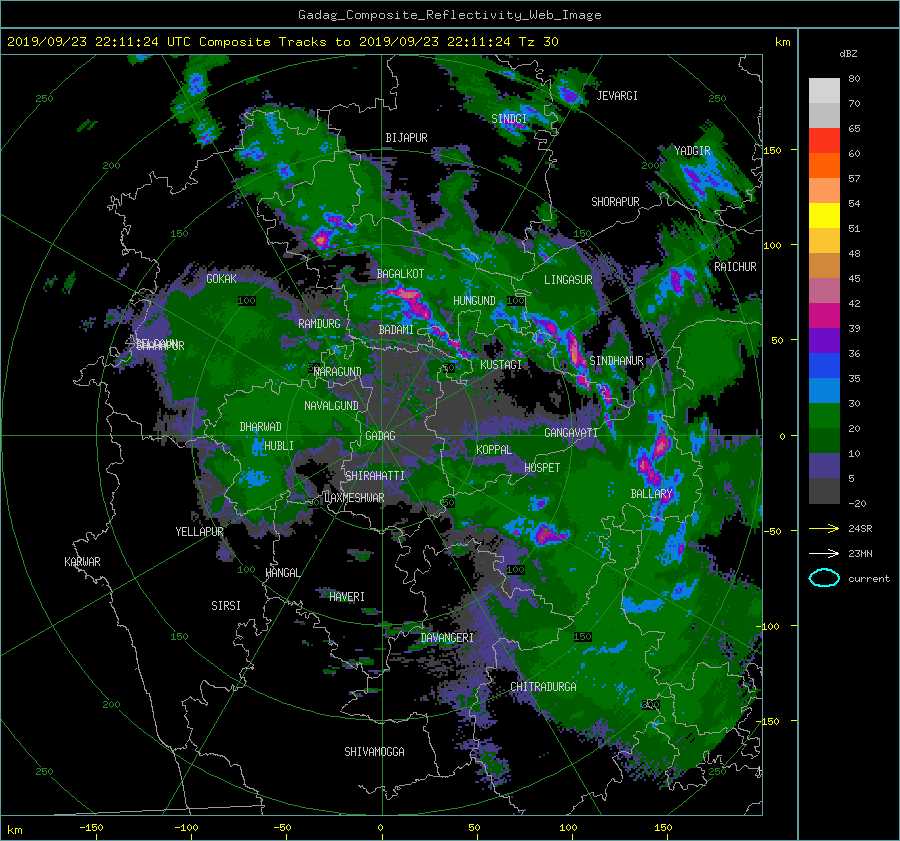Click the JEVARGI city label

[617, 96]
